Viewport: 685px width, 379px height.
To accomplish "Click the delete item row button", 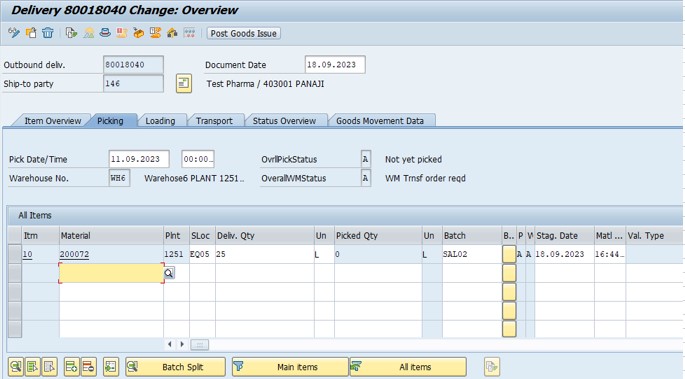I will (x=88, y=367).
